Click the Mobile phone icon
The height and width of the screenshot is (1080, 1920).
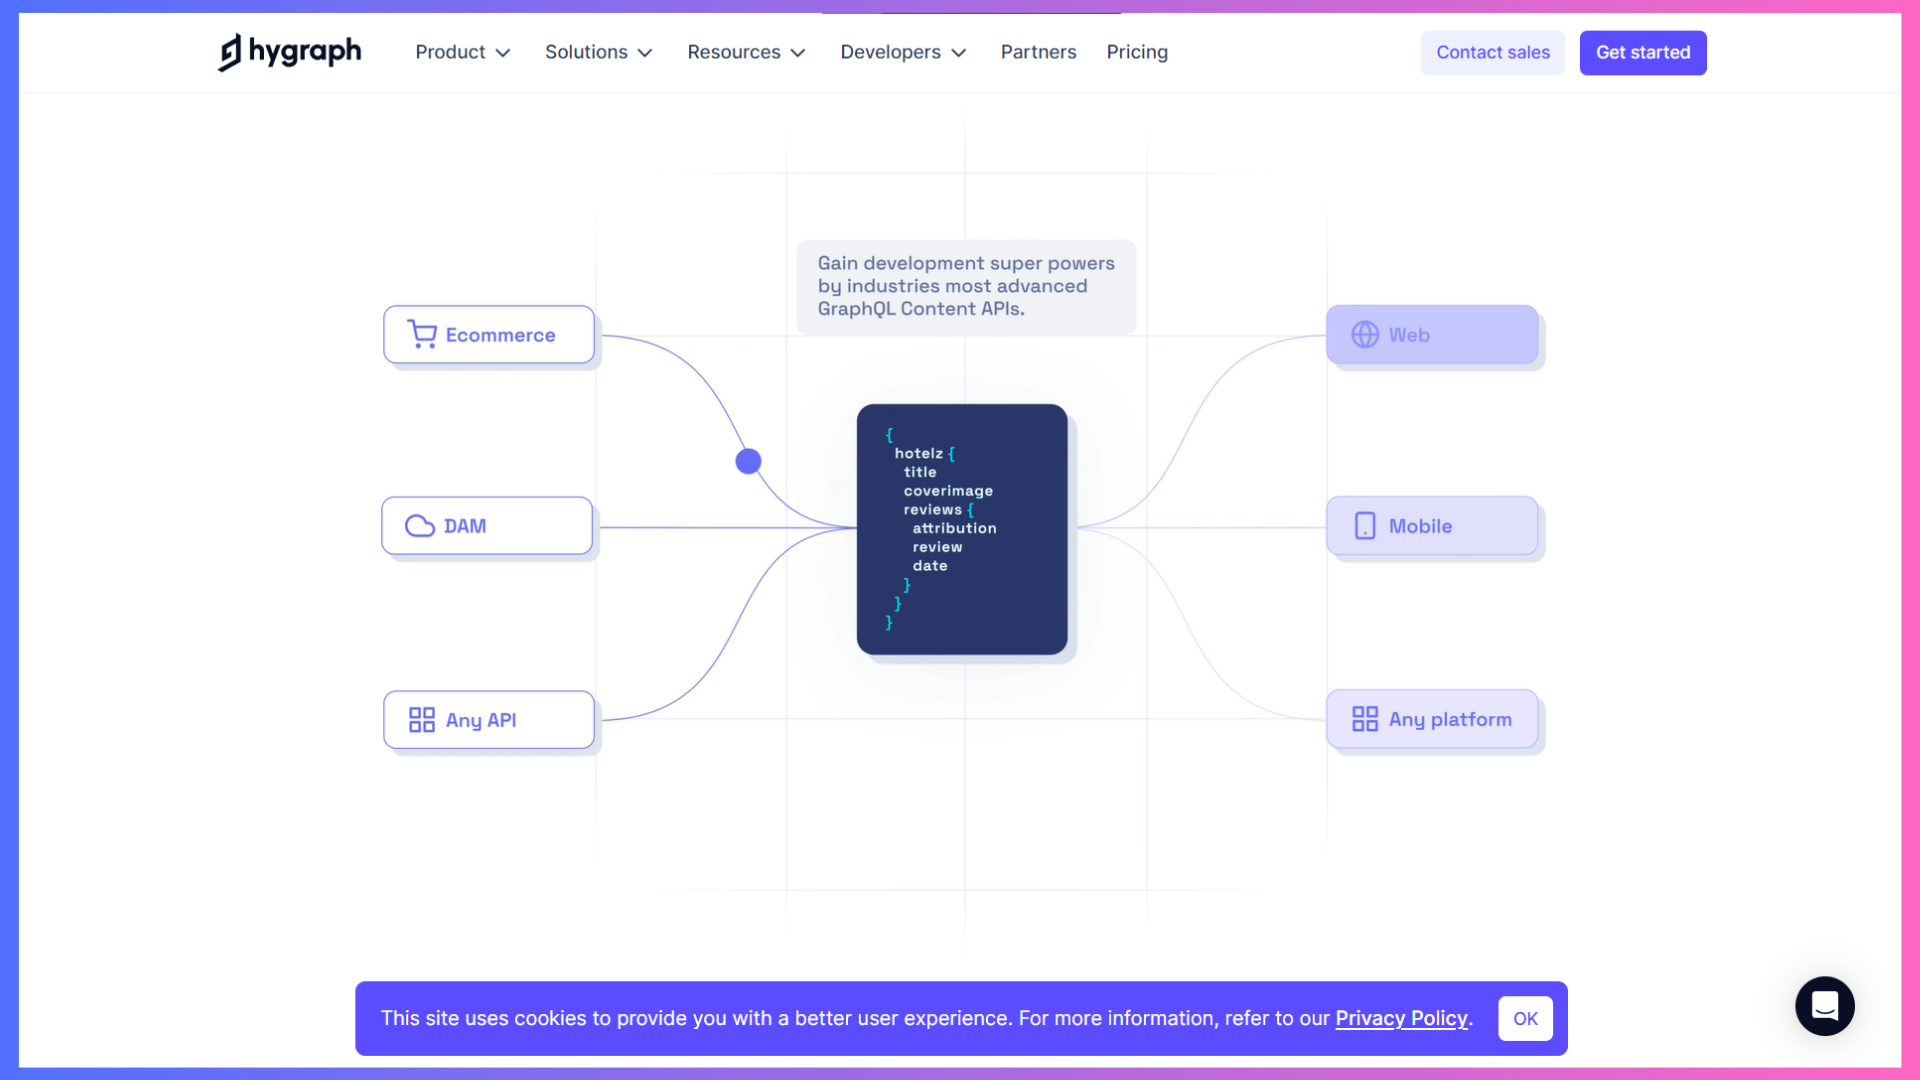(1365, 526)
